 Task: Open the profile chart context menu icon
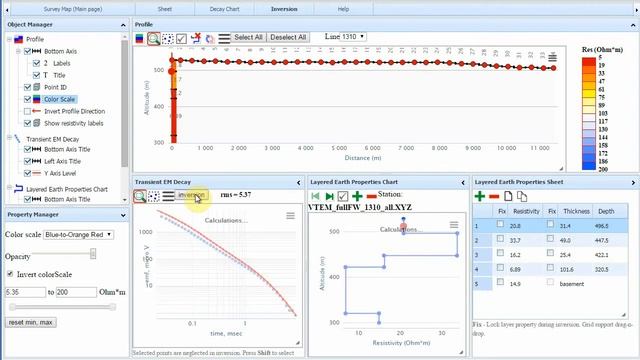coord(553,58)
